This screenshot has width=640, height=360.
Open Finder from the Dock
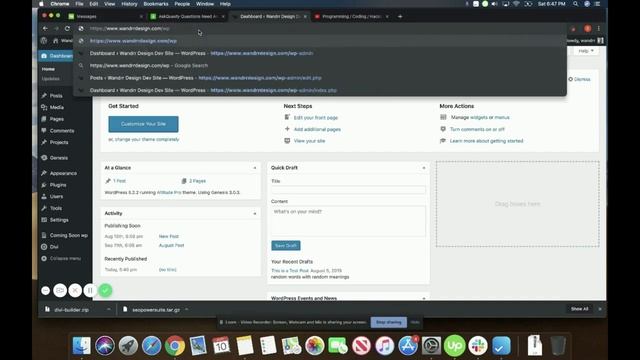click(x=82, y=346)
